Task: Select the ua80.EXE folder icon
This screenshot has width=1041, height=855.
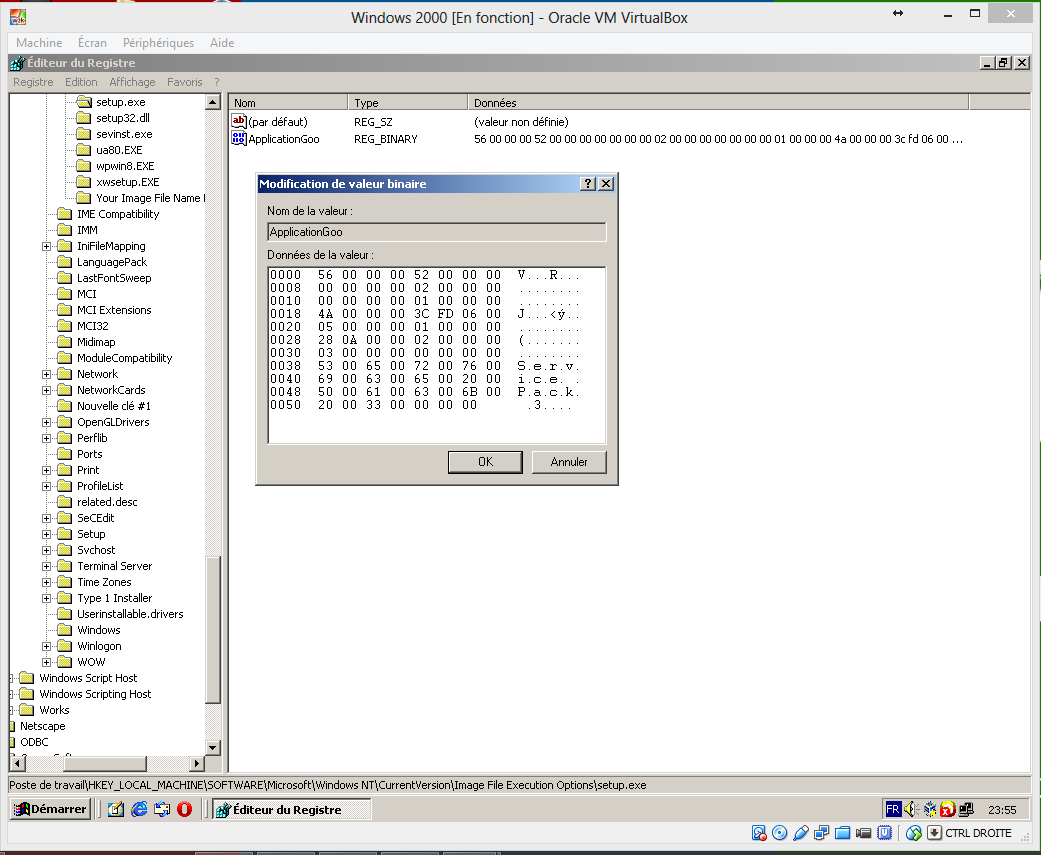Action: tap(84, 150)
